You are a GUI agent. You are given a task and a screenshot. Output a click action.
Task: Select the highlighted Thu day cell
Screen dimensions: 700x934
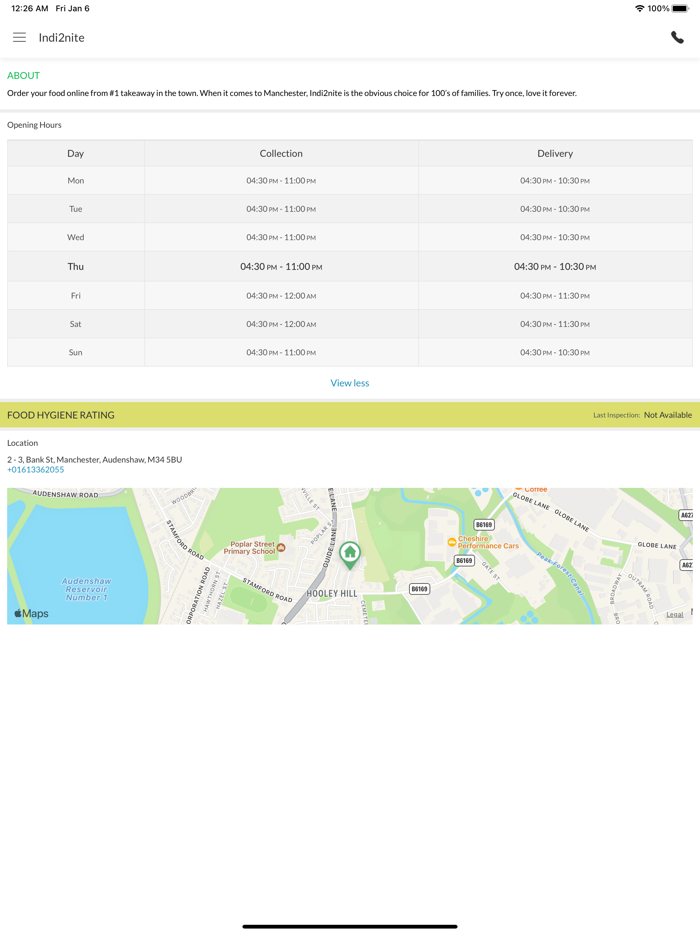(76, 266)
